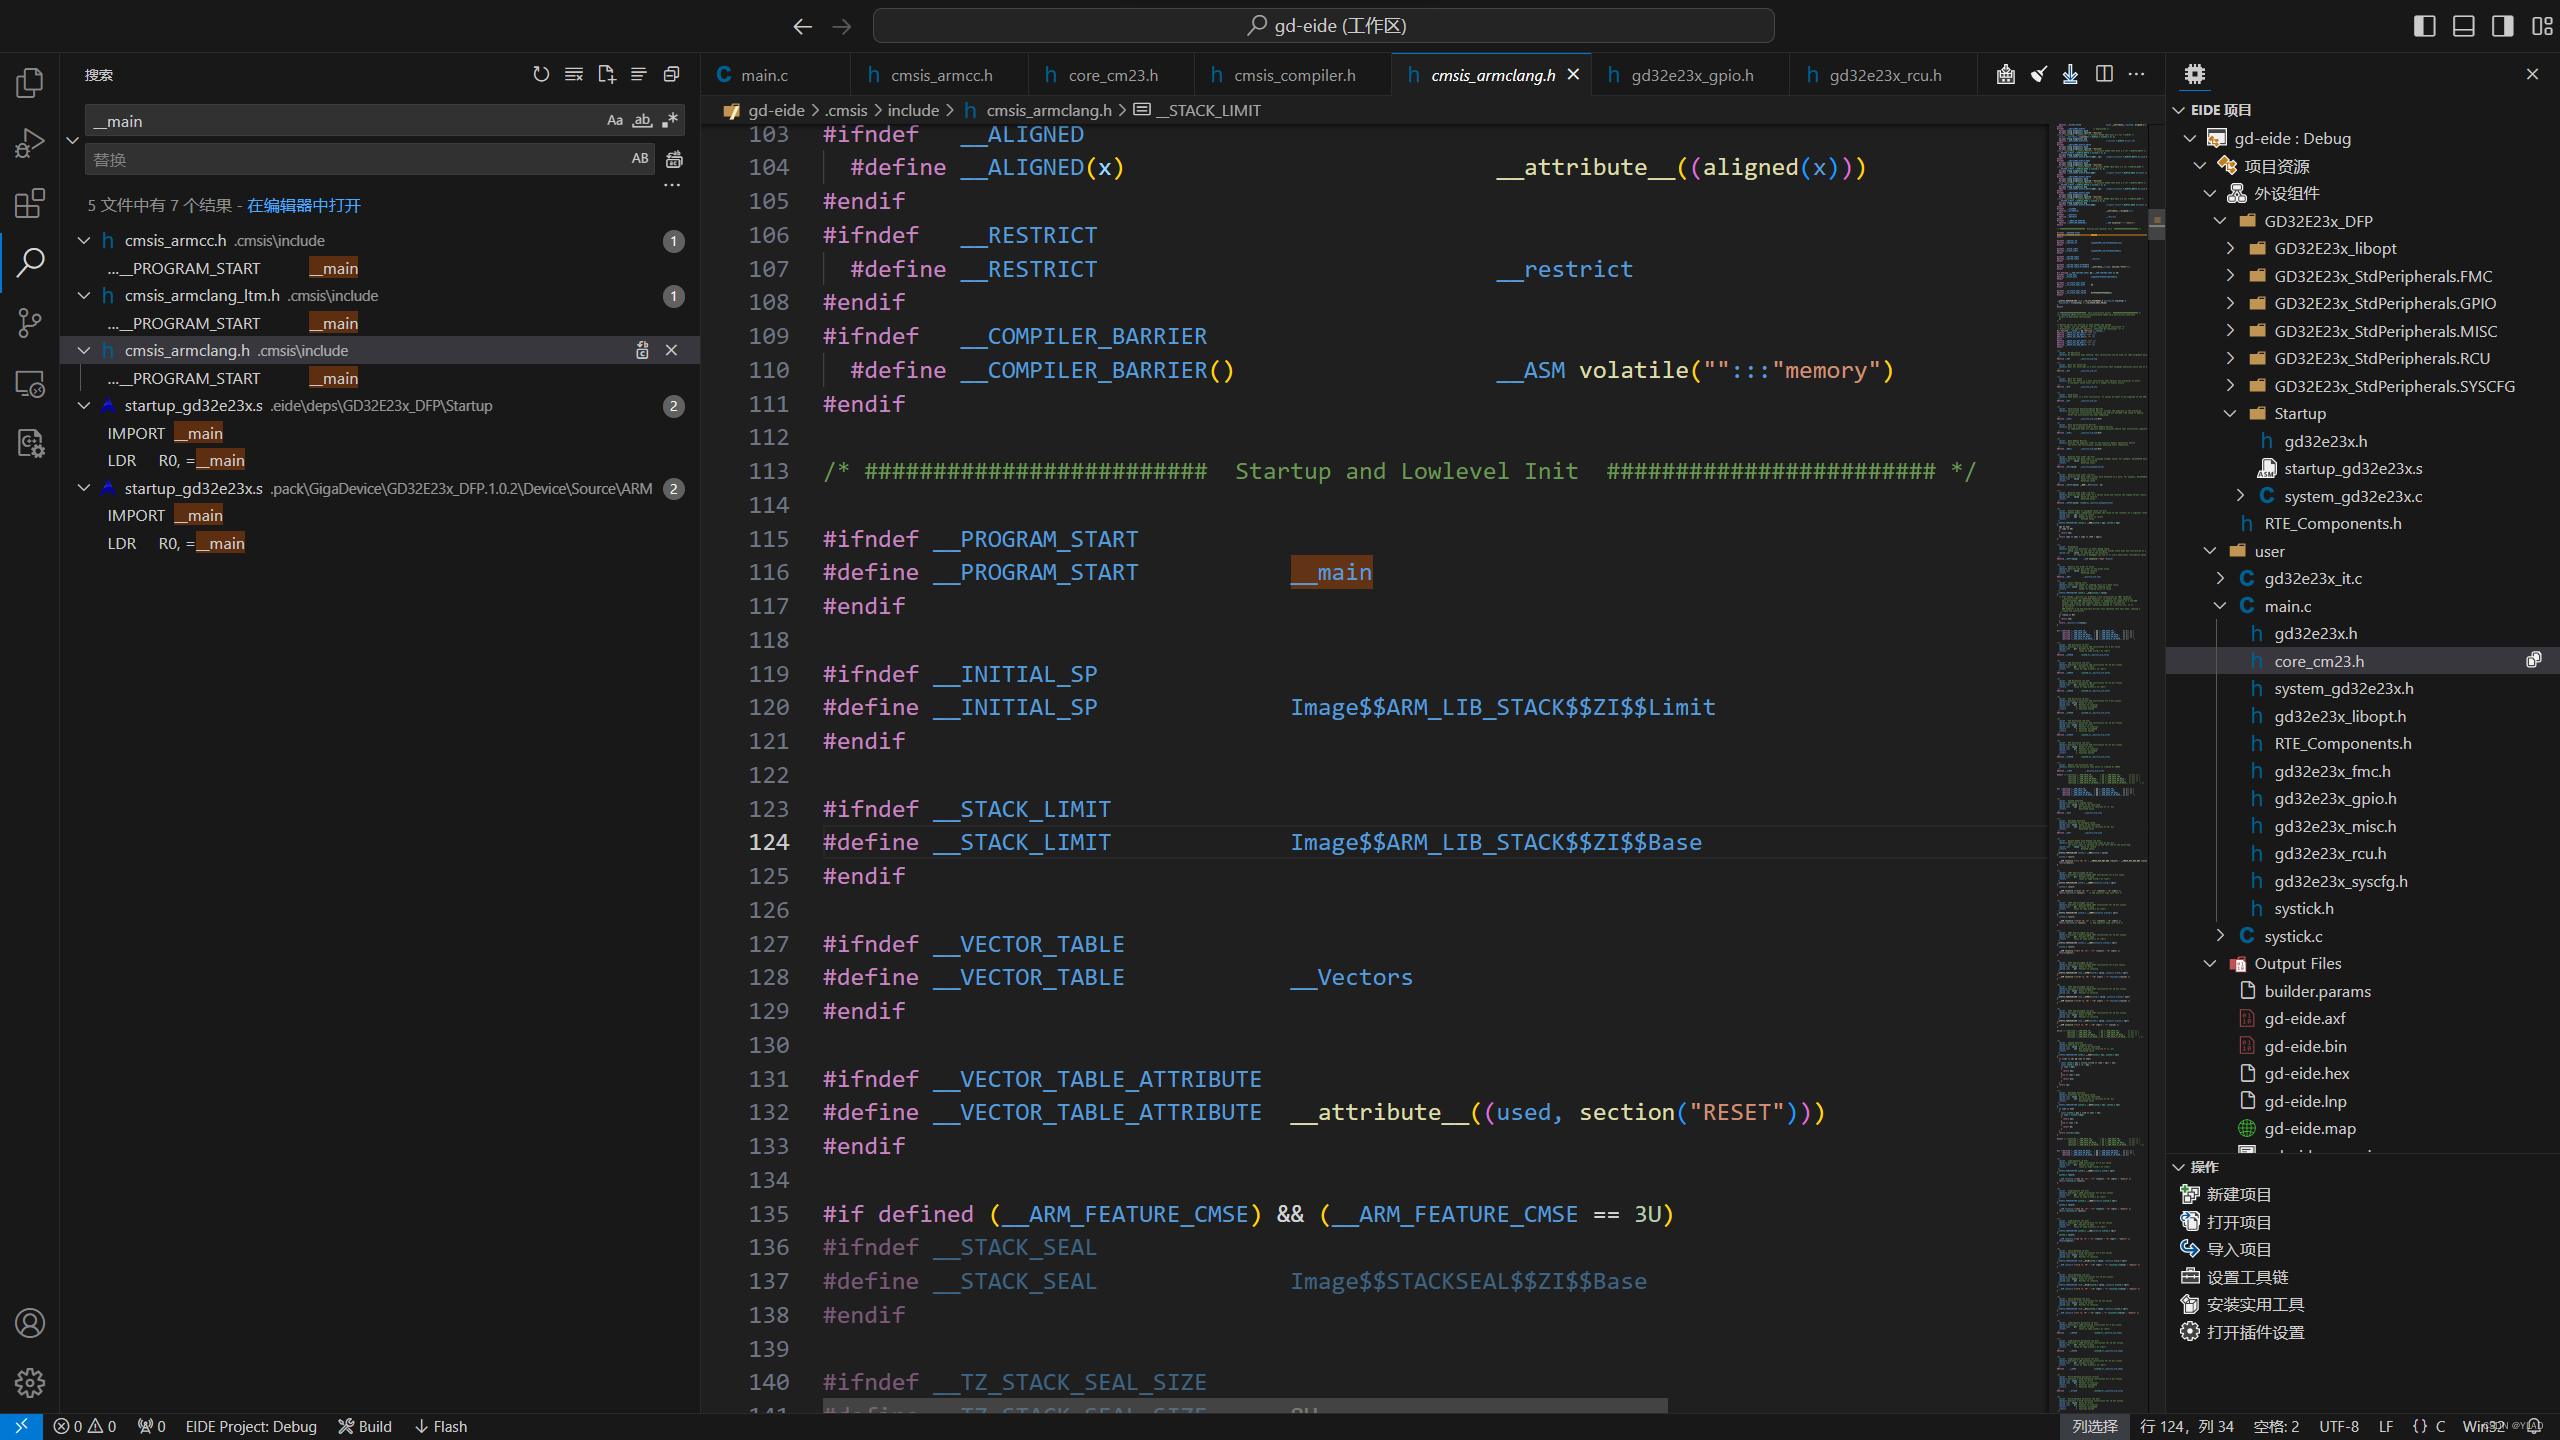Open the Manage settings gear icon
This screenshot has width=2560, height=1440.
point(30,1382)
